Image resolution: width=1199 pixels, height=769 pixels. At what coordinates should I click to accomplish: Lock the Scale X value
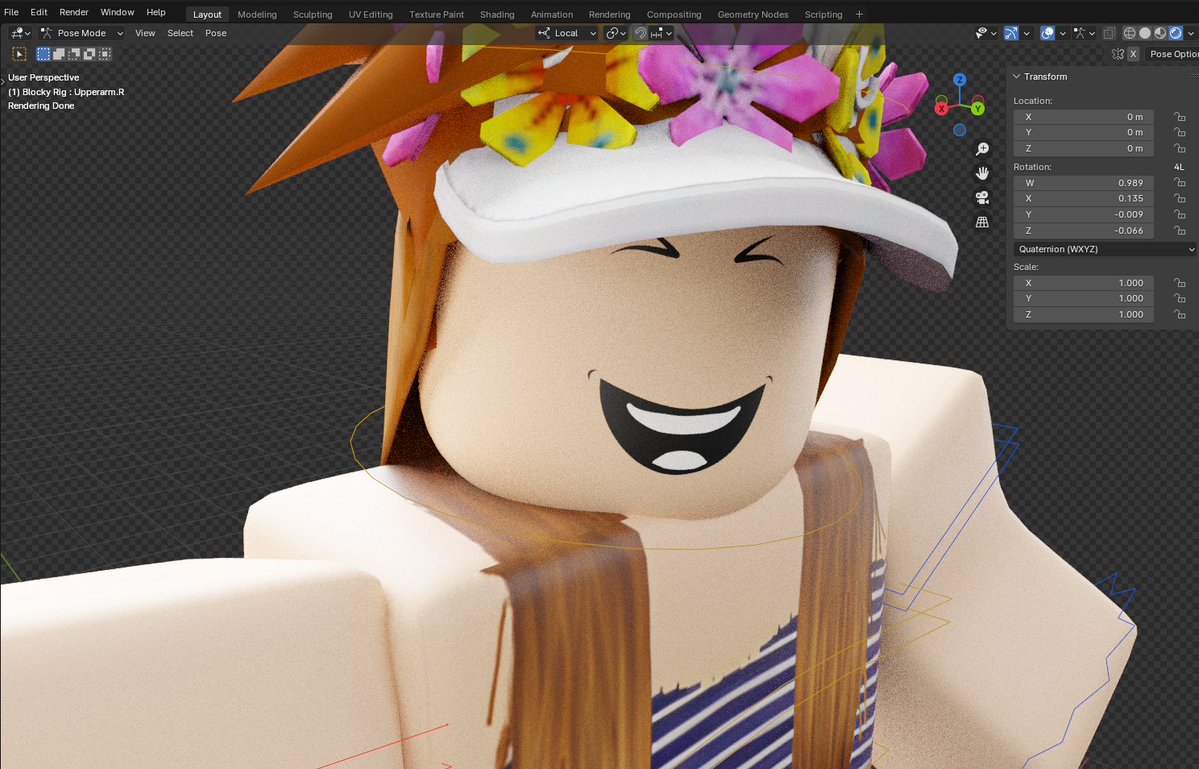point(1180,283)
